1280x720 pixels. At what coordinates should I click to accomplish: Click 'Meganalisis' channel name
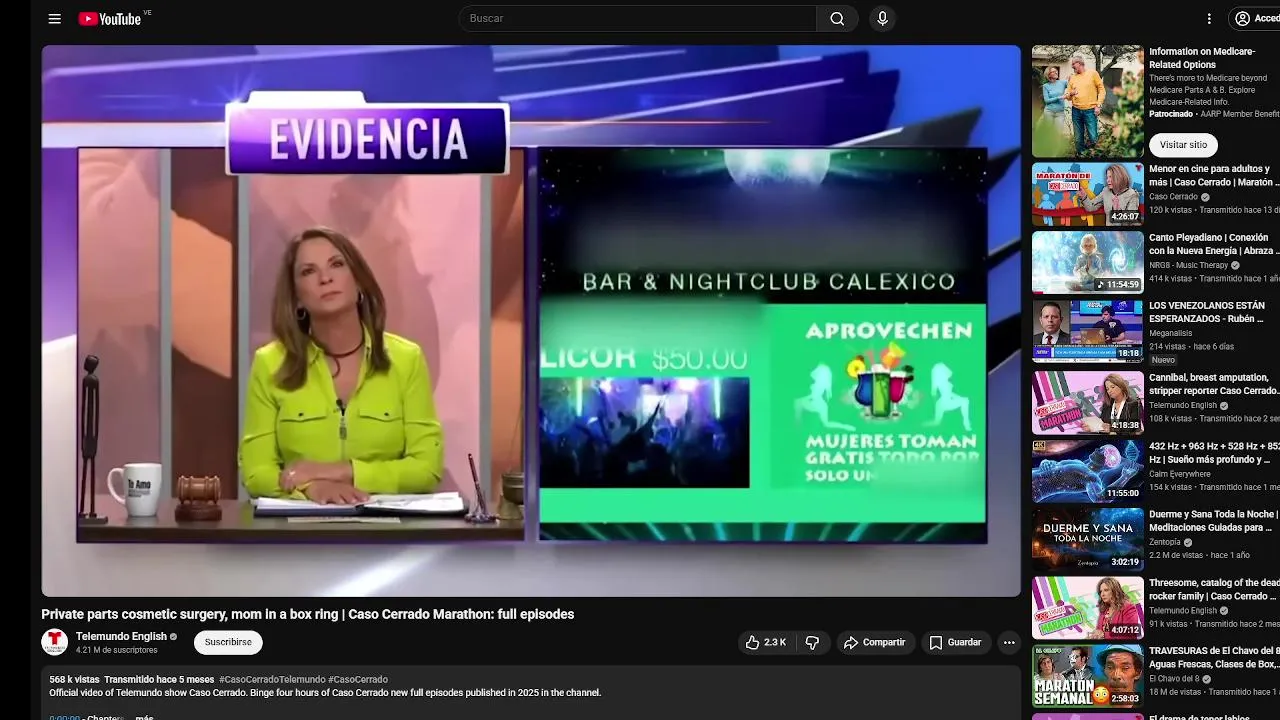(1171, 334)
